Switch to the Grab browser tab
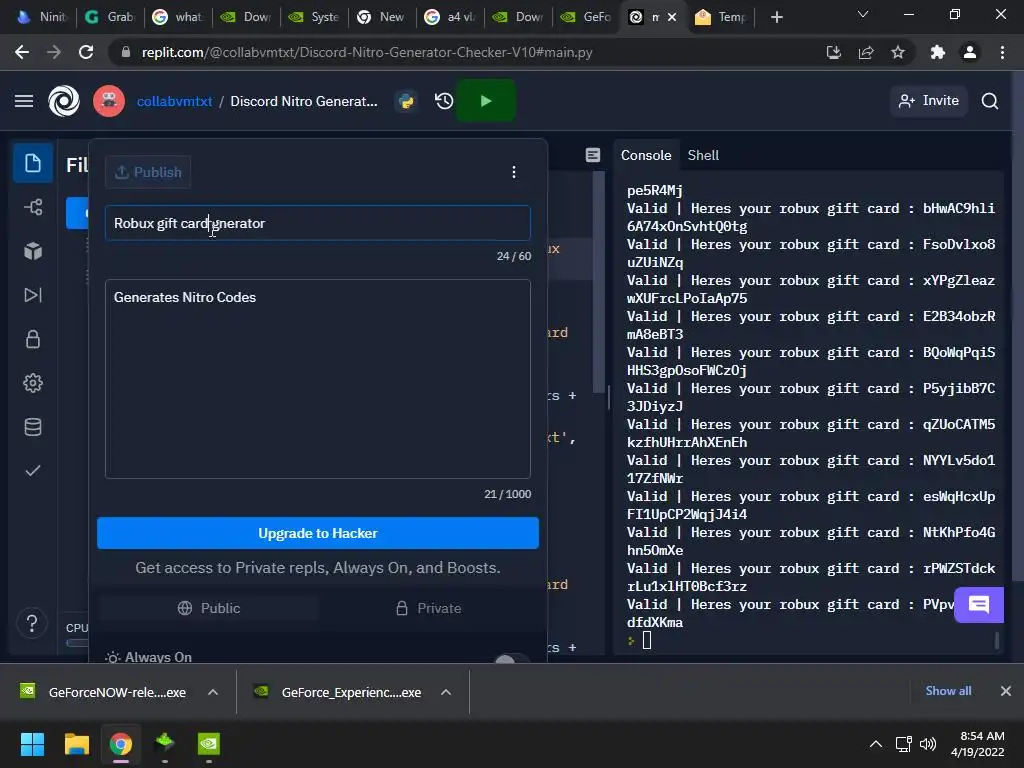This screenshot has width=1024, height=768. [x=110, y=17]
